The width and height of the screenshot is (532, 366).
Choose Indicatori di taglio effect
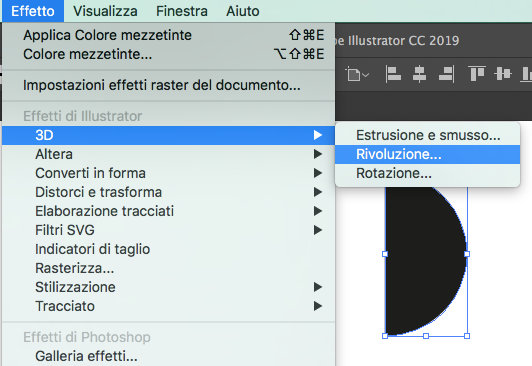click(168, 249)
